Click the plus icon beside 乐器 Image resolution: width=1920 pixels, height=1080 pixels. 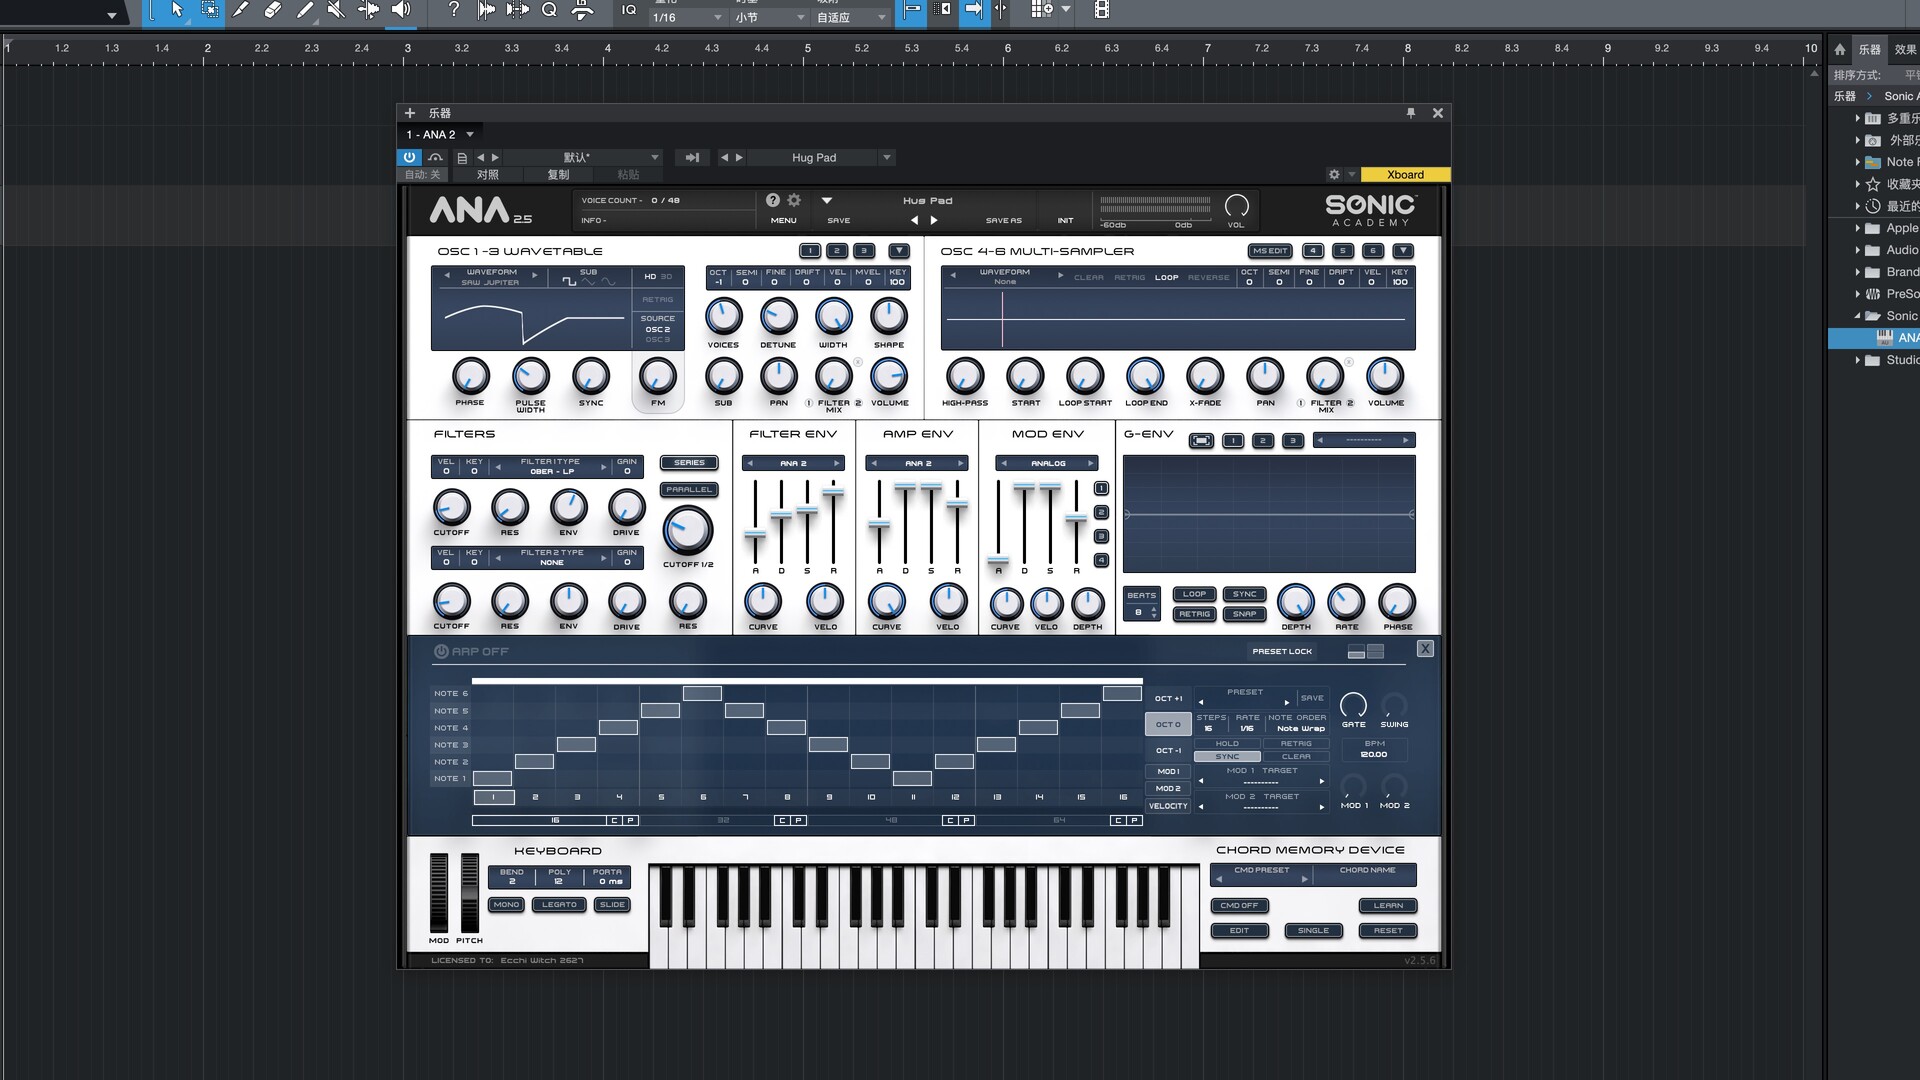click(410, 113)
